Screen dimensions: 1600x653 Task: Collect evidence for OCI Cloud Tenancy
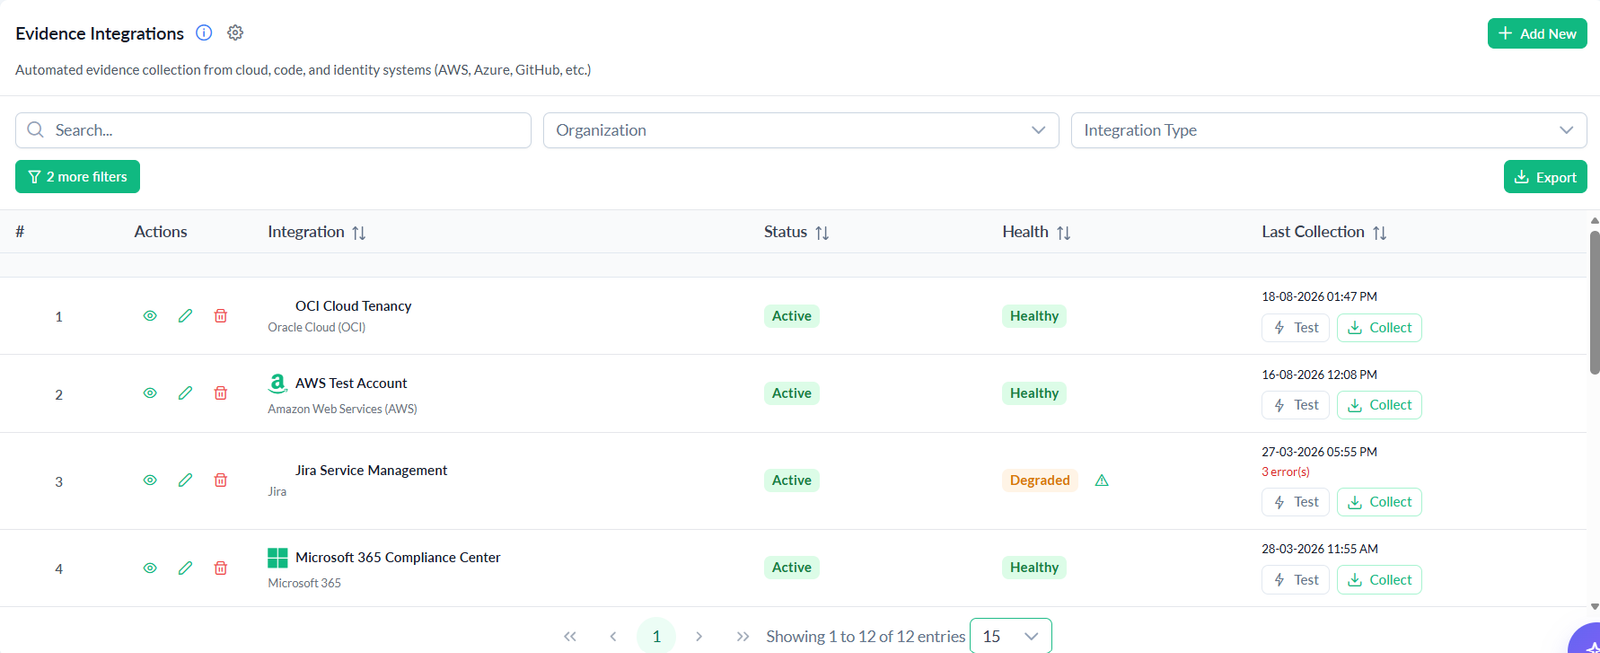pos(1379,328)
